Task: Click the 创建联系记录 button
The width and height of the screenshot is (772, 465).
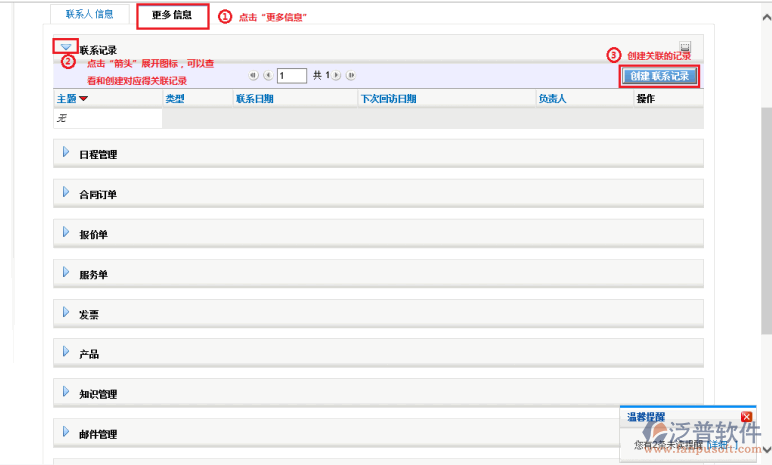Action: click(x=659, y=76)
